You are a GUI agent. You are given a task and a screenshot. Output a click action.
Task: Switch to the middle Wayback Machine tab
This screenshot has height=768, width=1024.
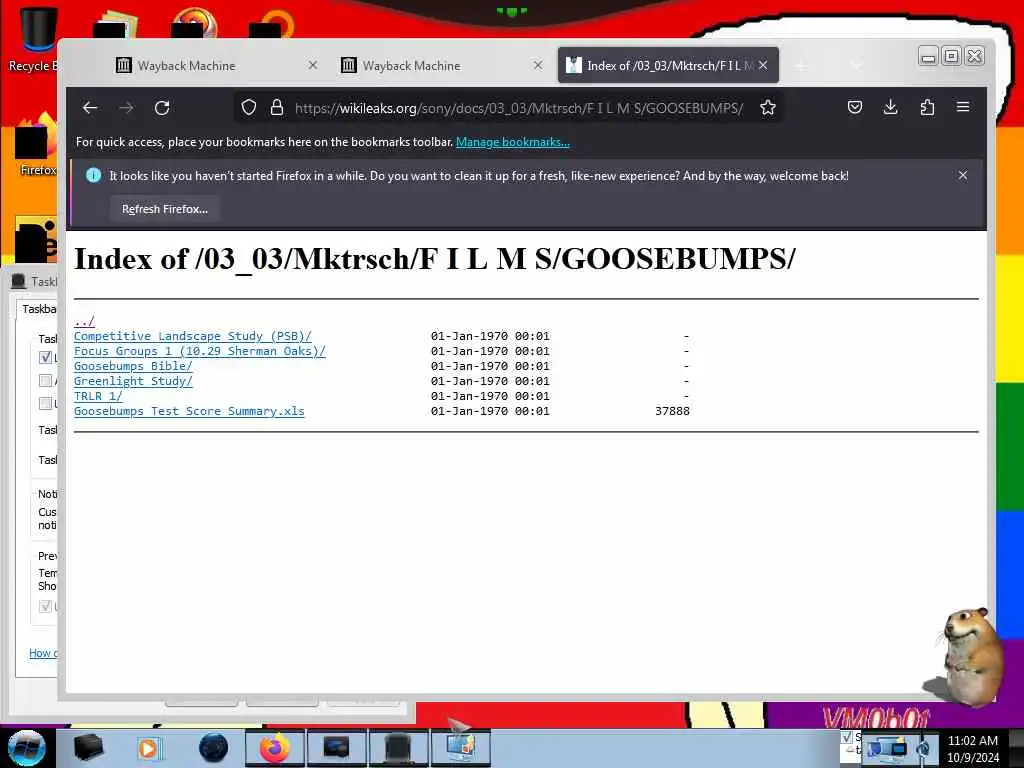[x=441, y=65]
